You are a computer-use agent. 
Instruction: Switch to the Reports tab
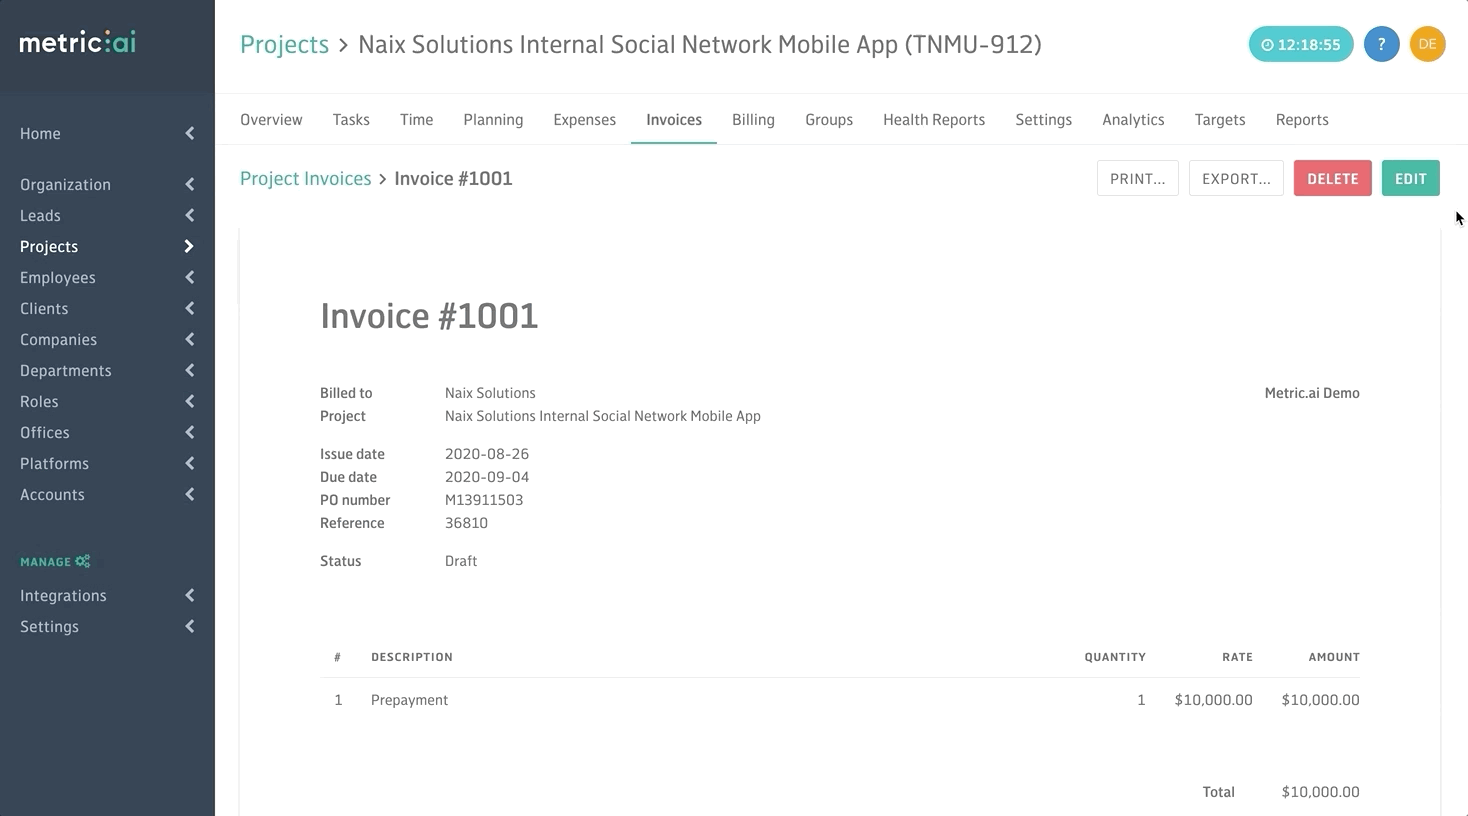pos(1302,119)
